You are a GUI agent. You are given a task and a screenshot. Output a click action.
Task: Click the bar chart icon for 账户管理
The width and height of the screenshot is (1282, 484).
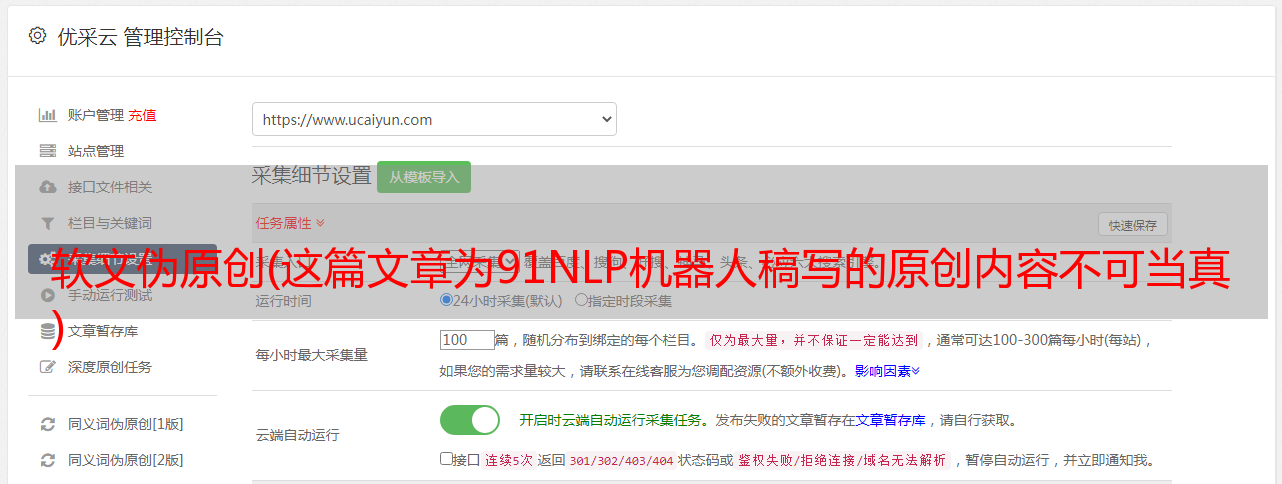click(47, 115)
